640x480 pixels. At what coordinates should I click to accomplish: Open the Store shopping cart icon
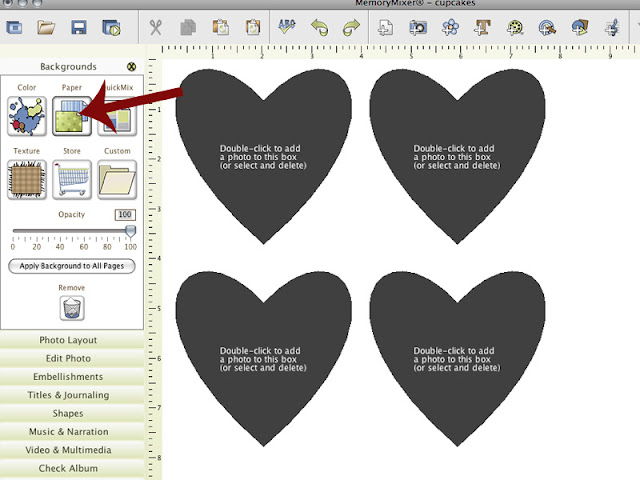tap(72, 180)
